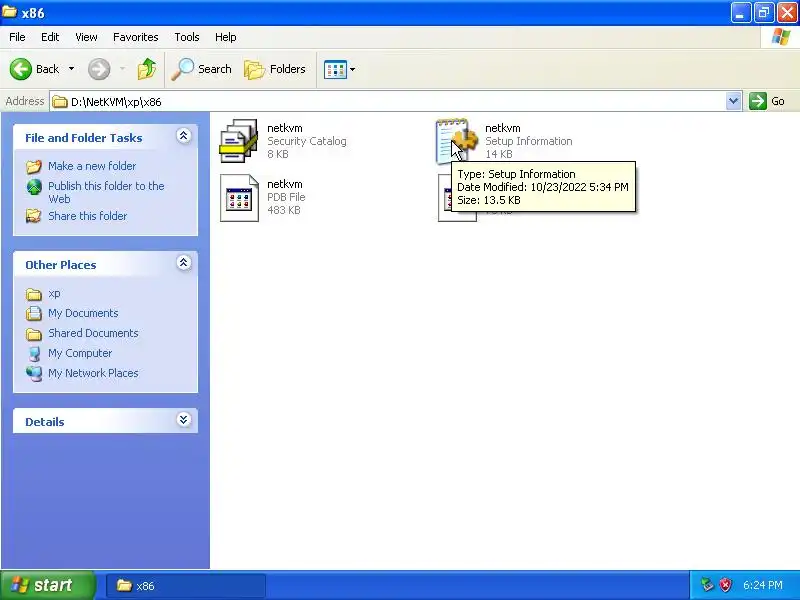
Task: Click the Up one level folder icon
Action: pyautogui.click(x=147, y=69)
